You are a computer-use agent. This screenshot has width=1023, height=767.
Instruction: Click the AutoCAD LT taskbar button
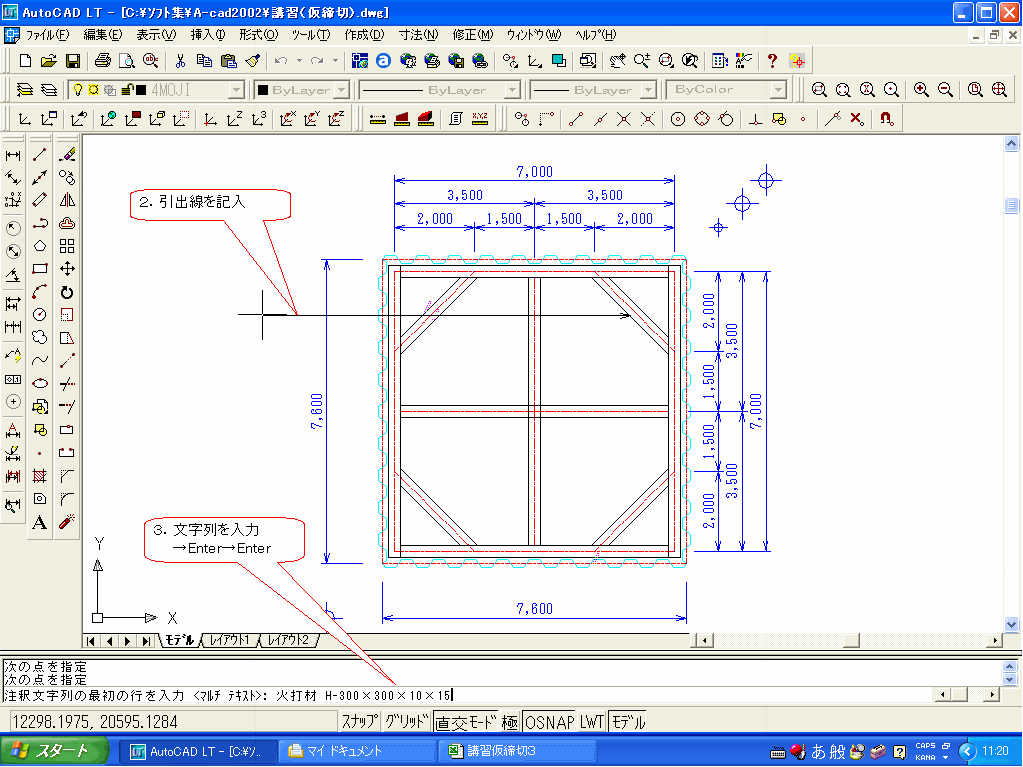click(x=198, y=751)
